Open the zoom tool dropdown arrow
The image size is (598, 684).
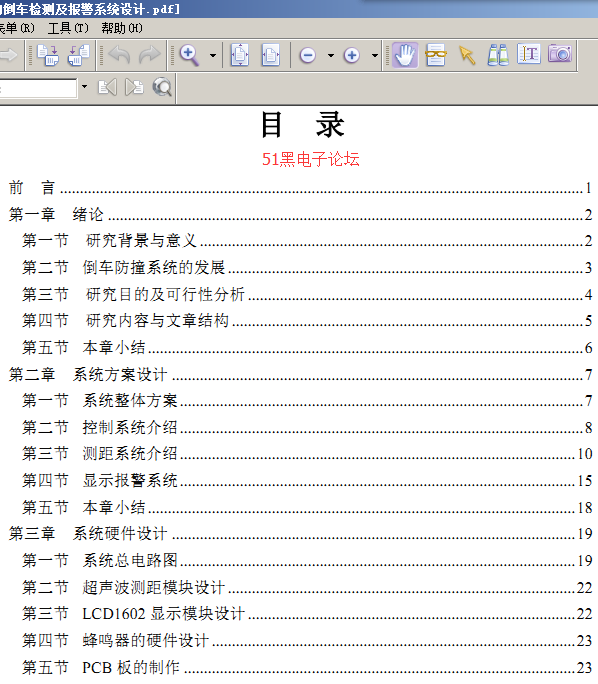coord(213,55)
